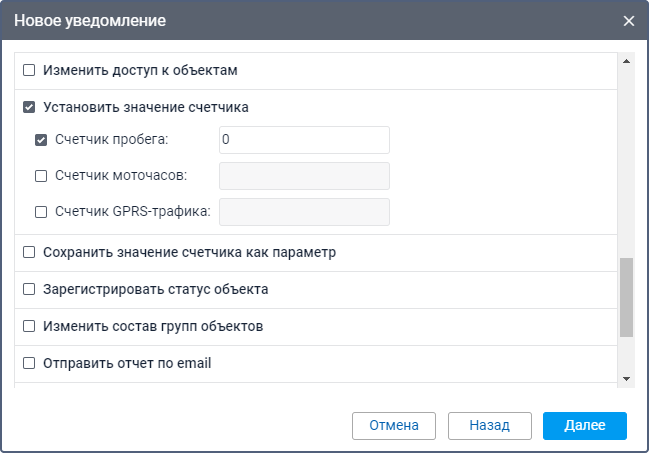649x453 pixels.
Task: Check Изменить состав групп объектов
Action: click(29, 326)
